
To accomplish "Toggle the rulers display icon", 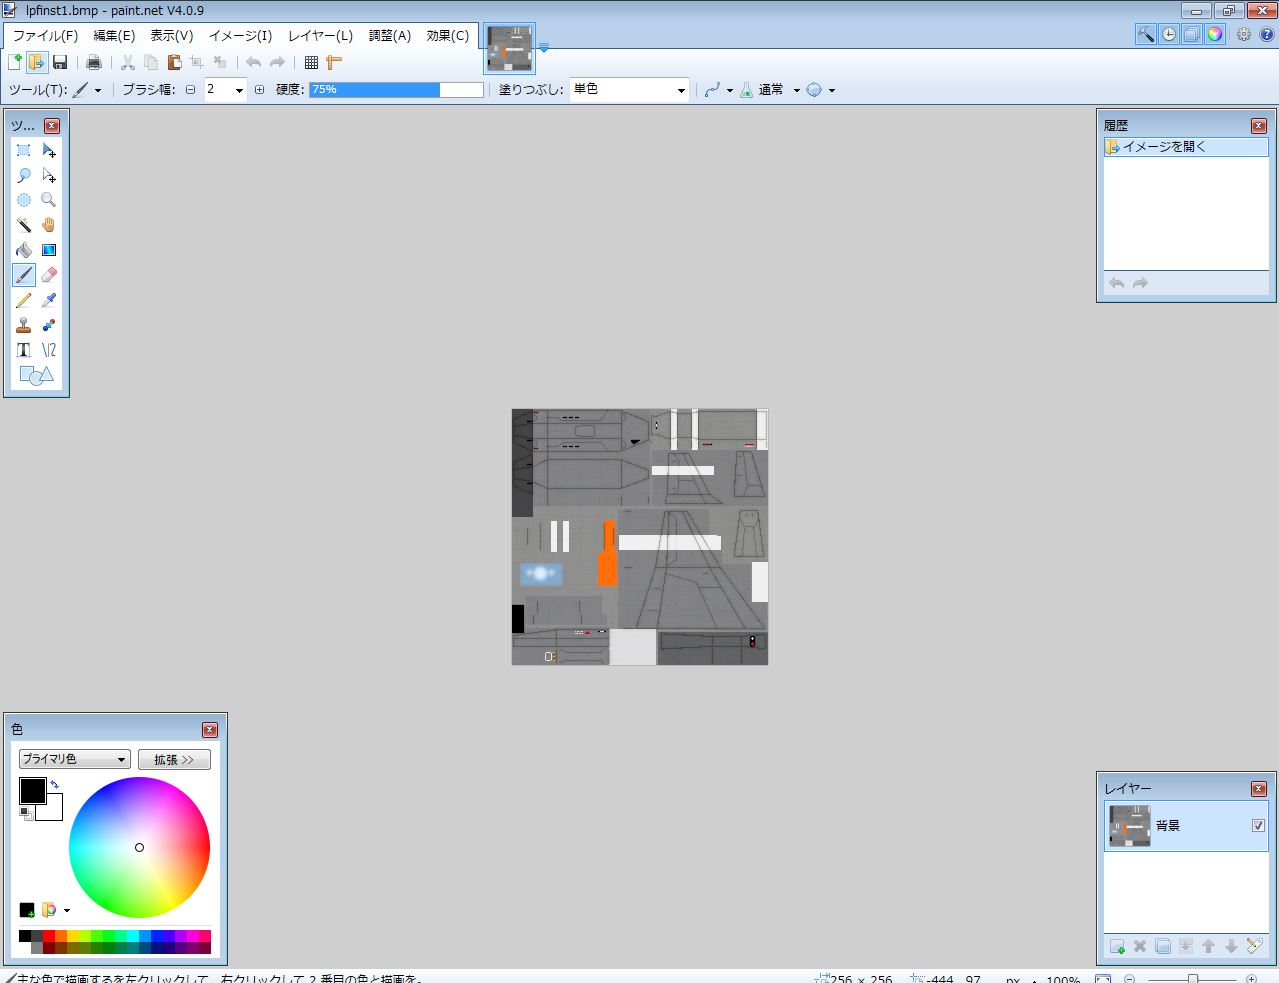I will (x=334, y=62).
